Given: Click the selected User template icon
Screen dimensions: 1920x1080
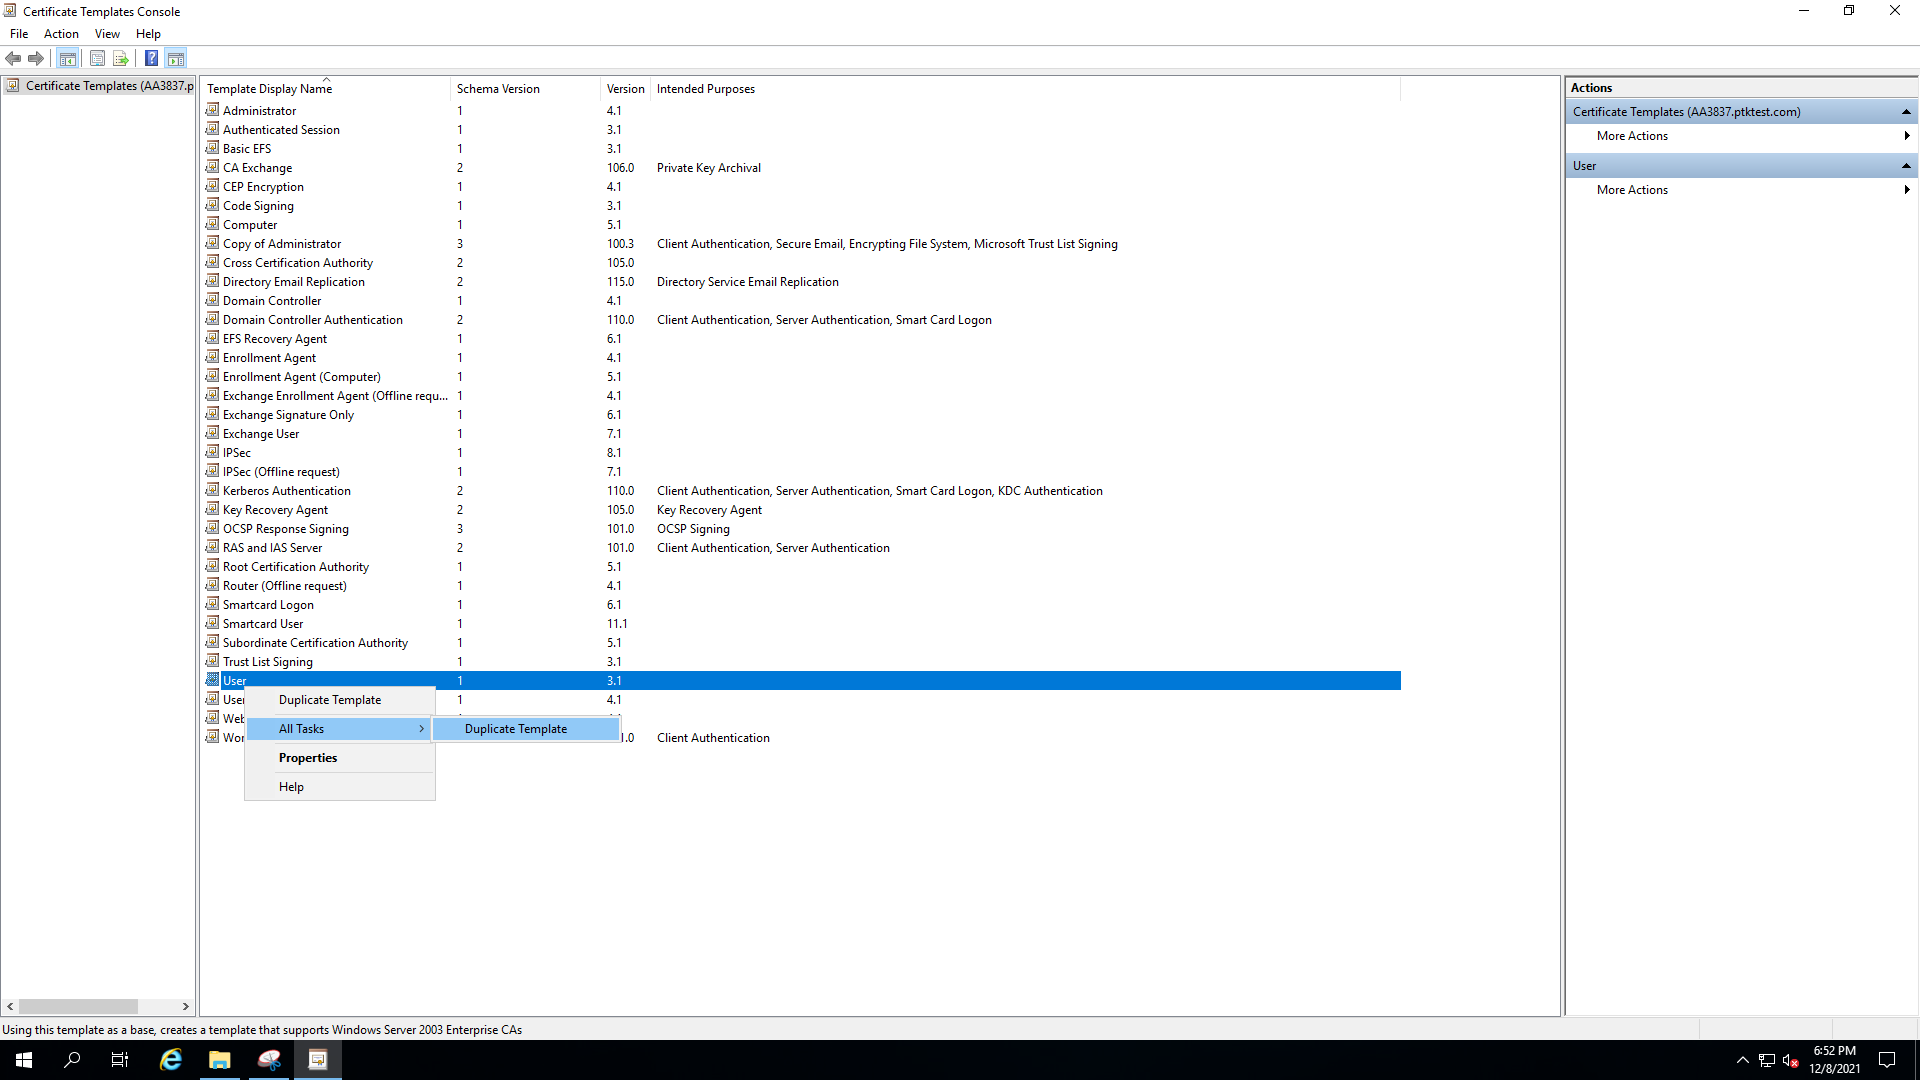Looking at the screenshot, I should coord(212,680).
